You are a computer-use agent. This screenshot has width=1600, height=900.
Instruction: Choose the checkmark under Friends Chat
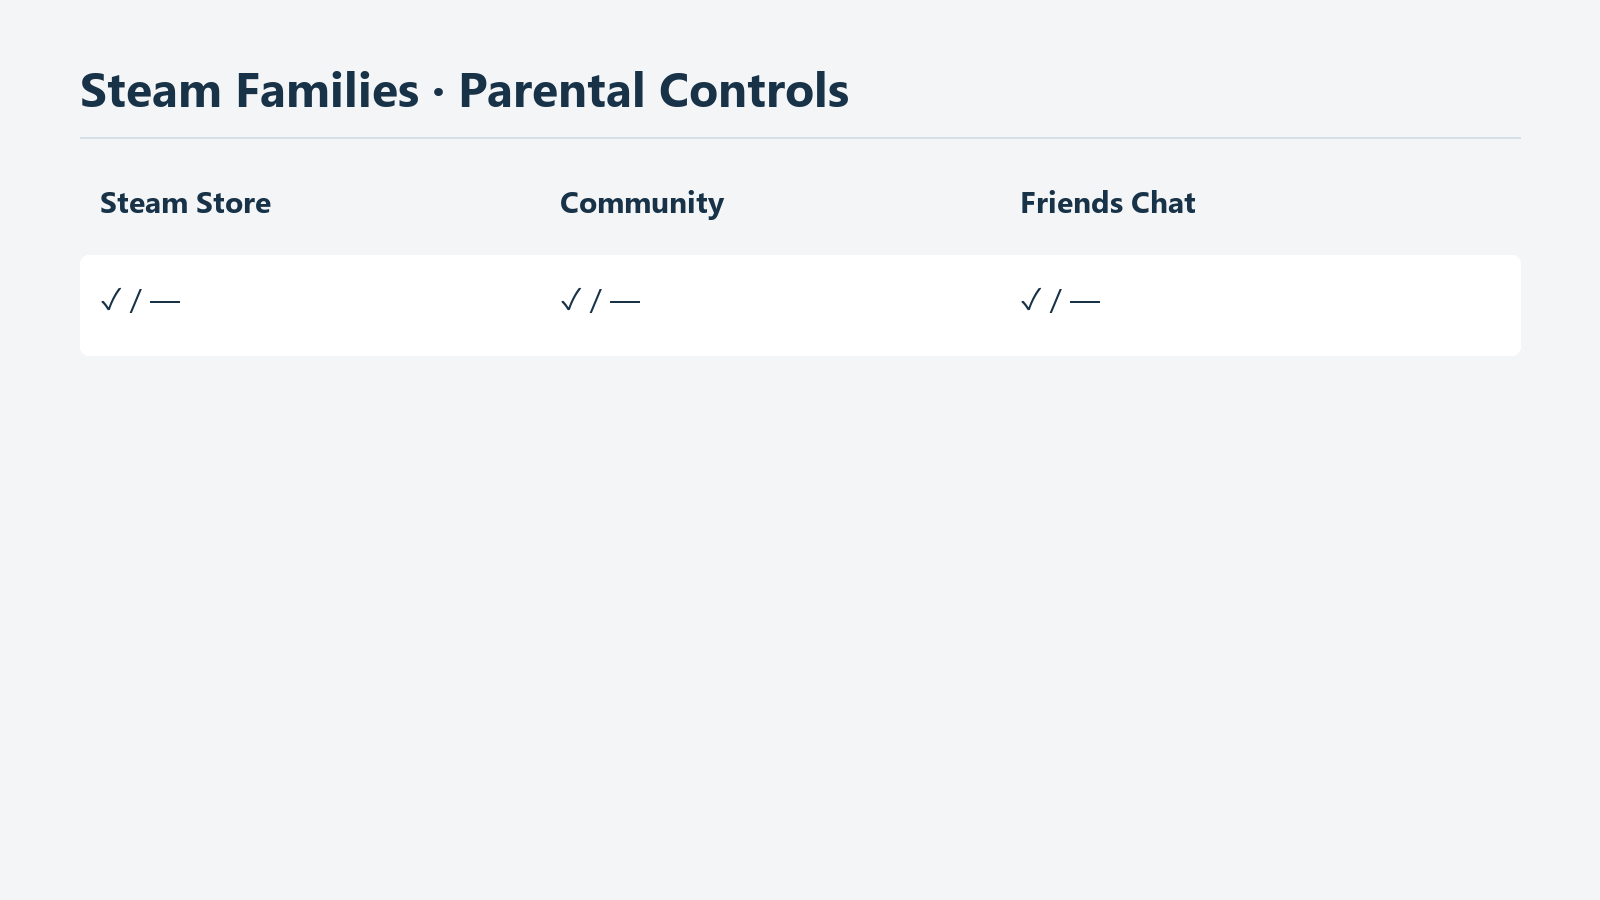coord(1030,300)
